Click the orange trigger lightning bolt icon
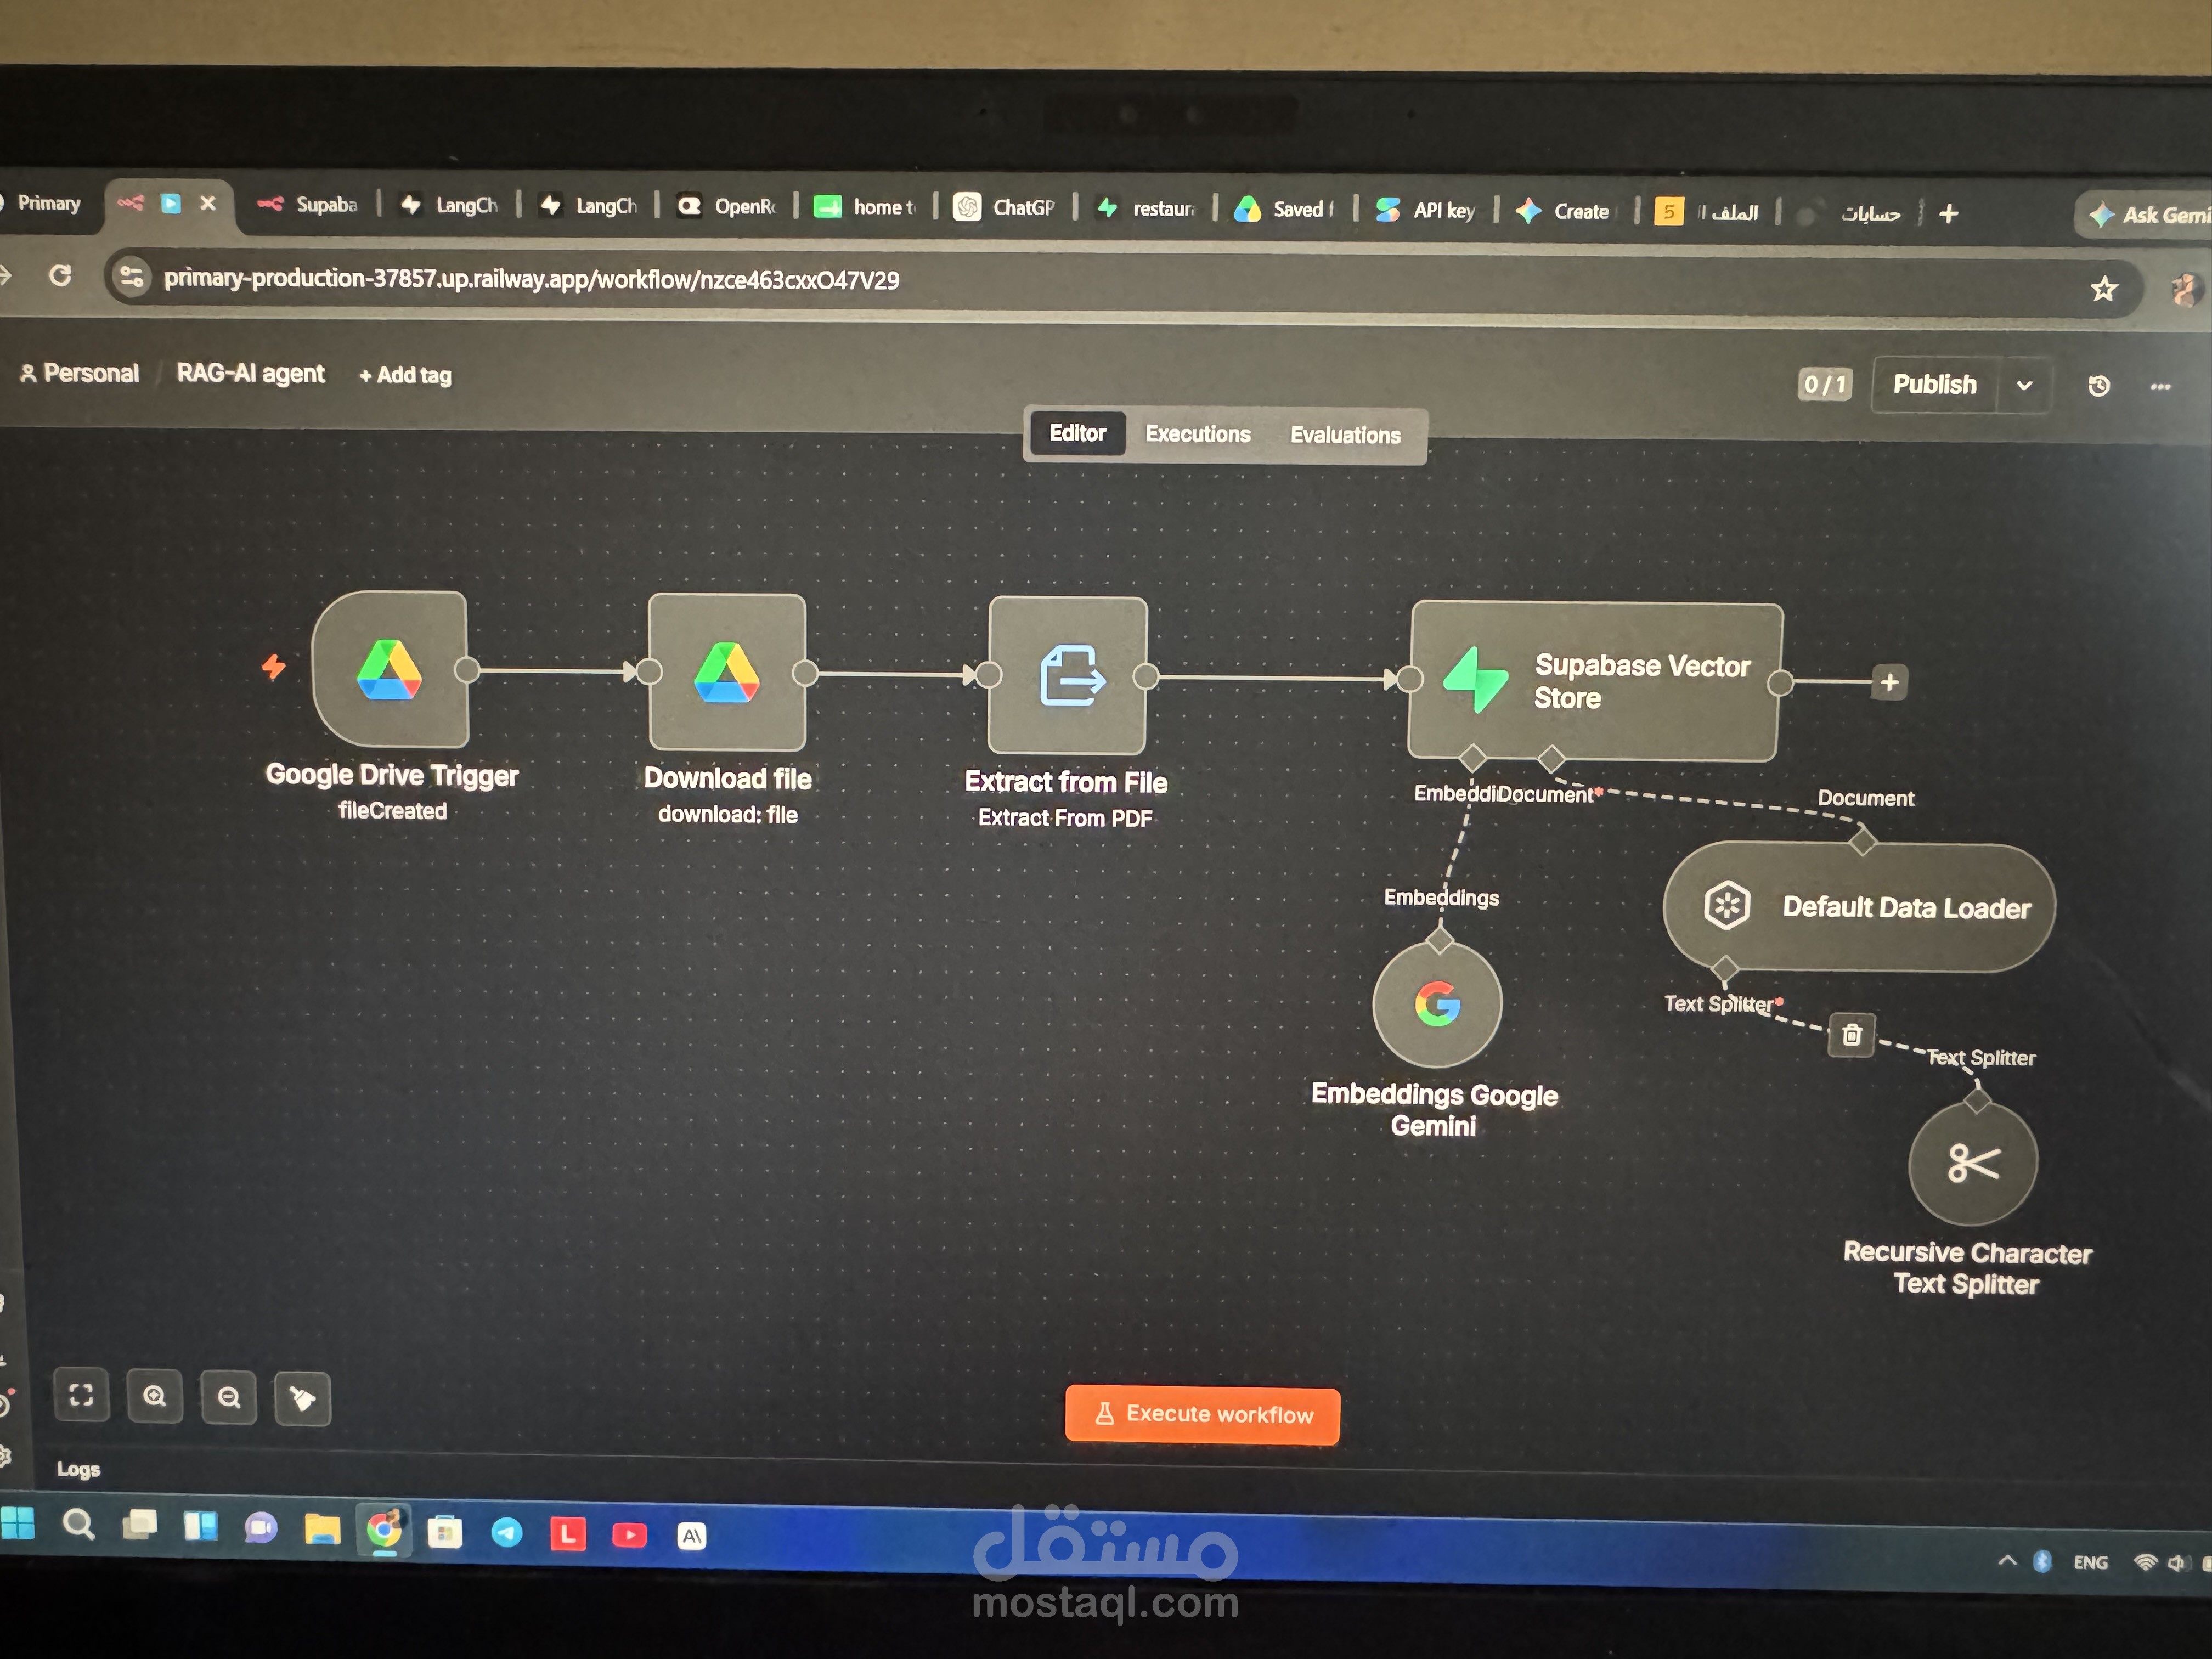Screen dimensions: 2212x1659 (x=273, y=666)
